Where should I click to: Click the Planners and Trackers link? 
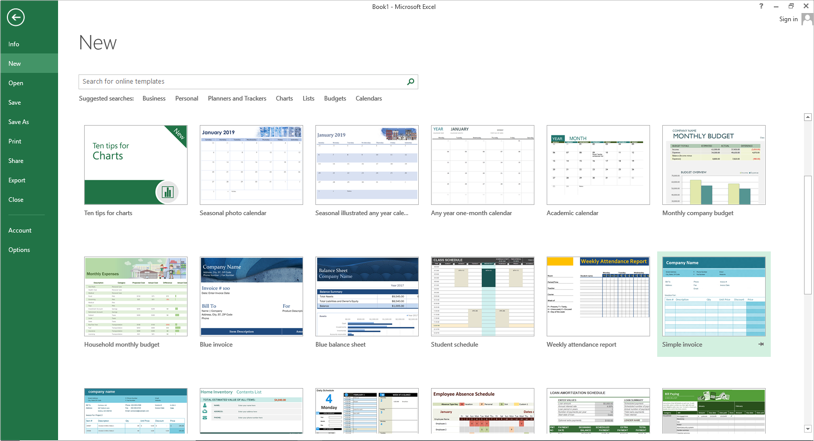point(237,99)
